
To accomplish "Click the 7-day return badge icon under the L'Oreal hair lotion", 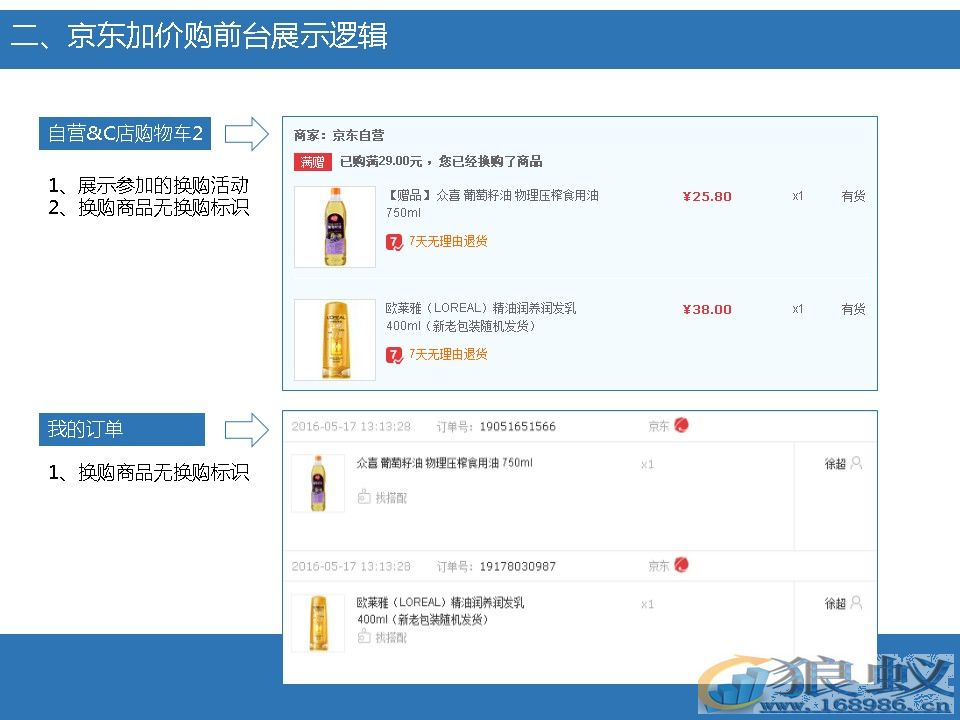I will [x=394, y=355].
